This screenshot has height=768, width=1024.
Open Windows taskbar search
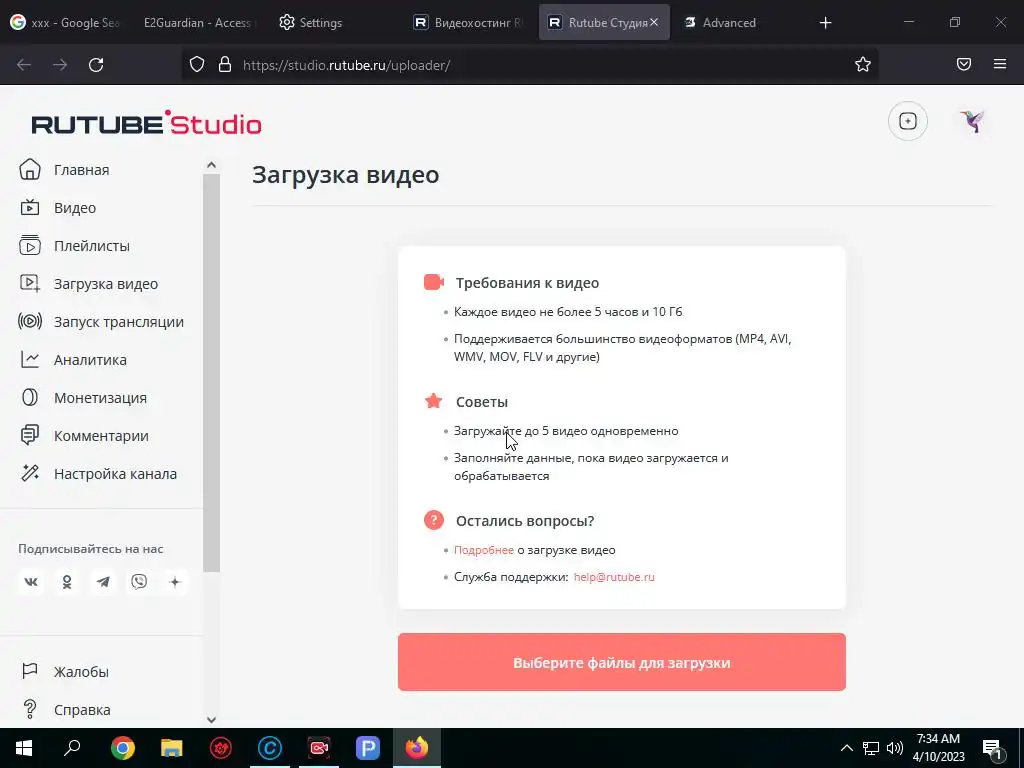[x=72, y=748]
